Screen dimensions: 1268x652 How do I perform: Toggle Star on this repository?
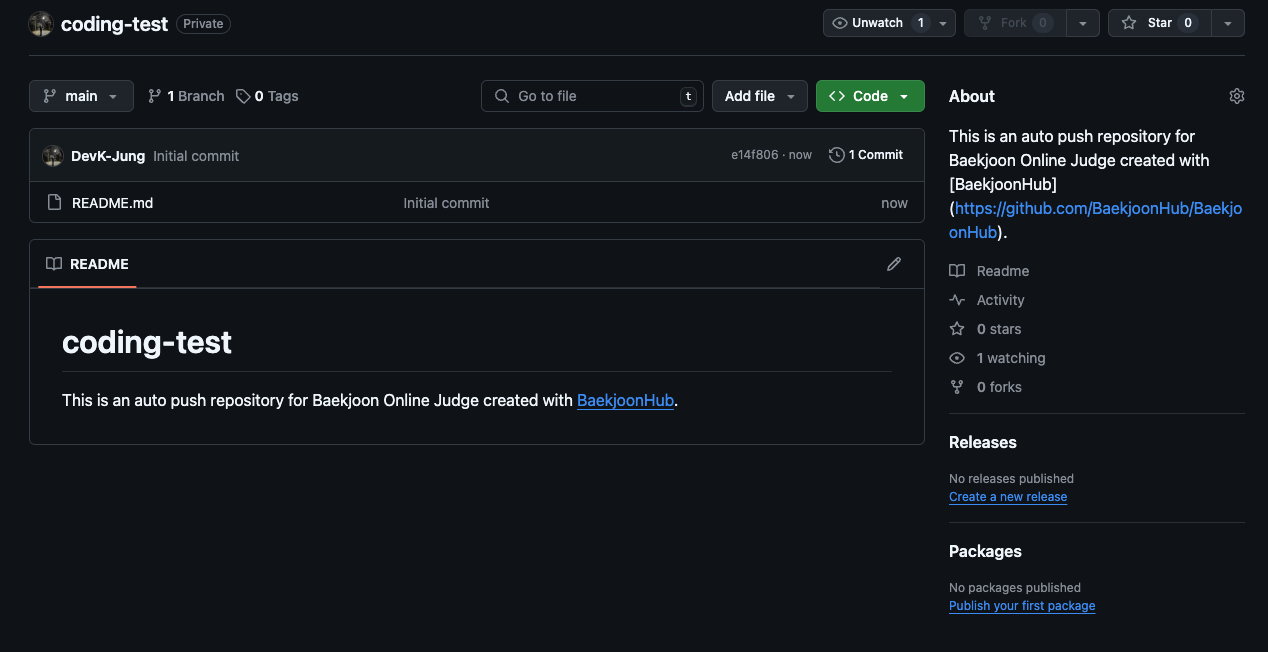point(1158,23)
